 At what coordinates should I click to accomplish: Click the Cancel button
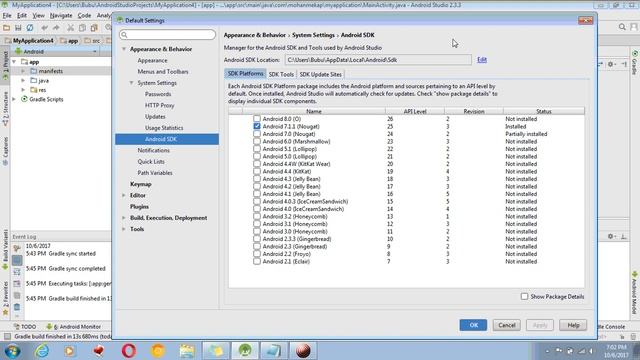pyautogui.click(x=507, y=325)
